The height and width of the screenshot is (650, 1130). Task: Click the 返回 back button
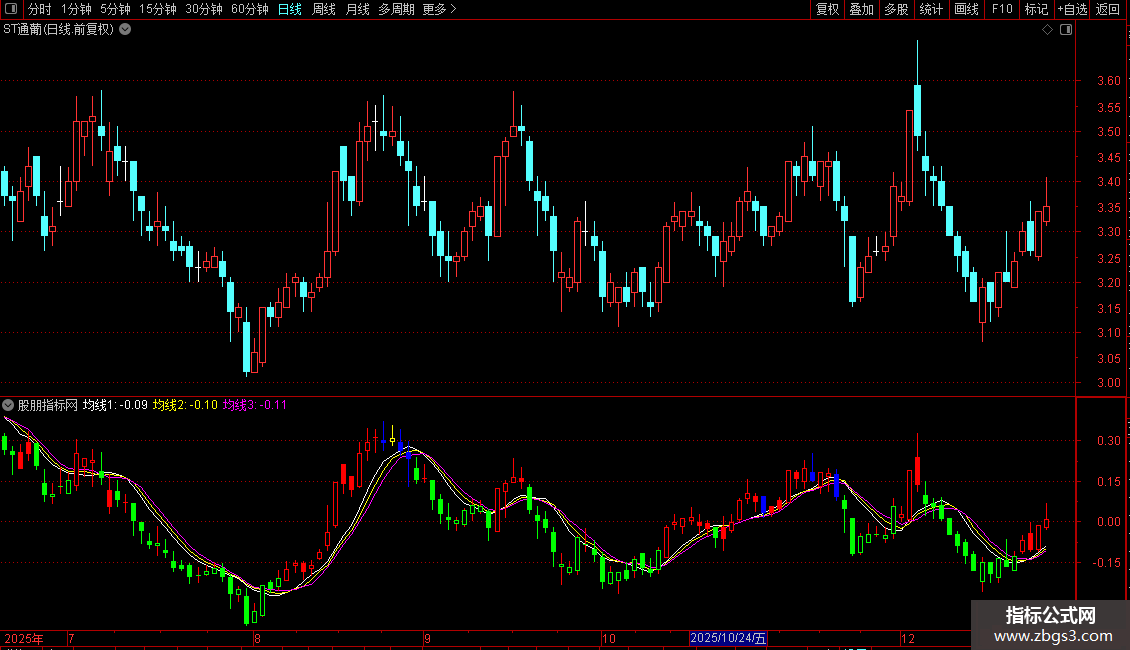point(1108,9)
